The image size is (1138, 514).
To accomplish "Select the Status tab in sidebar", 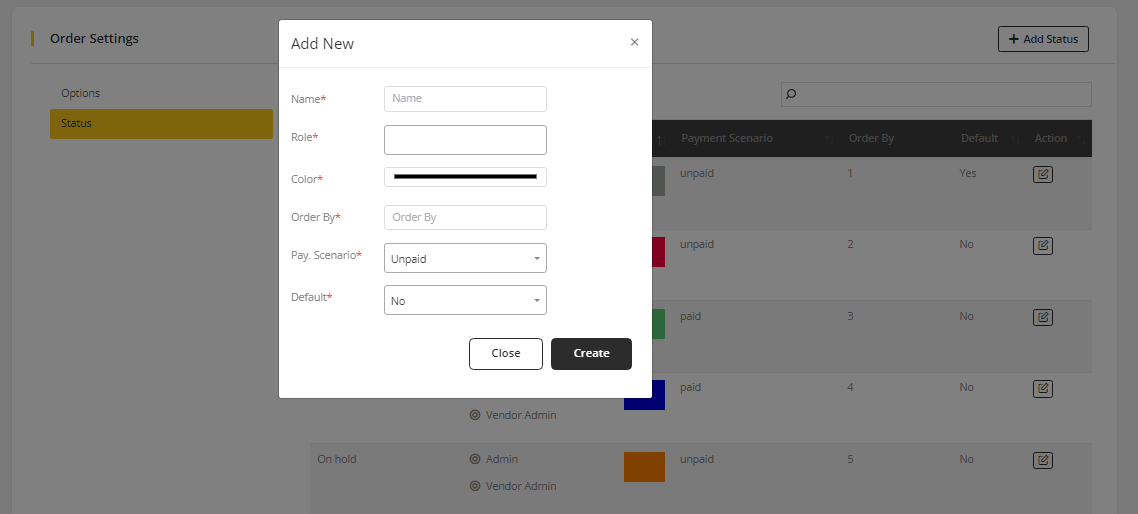I will point(160,124).
